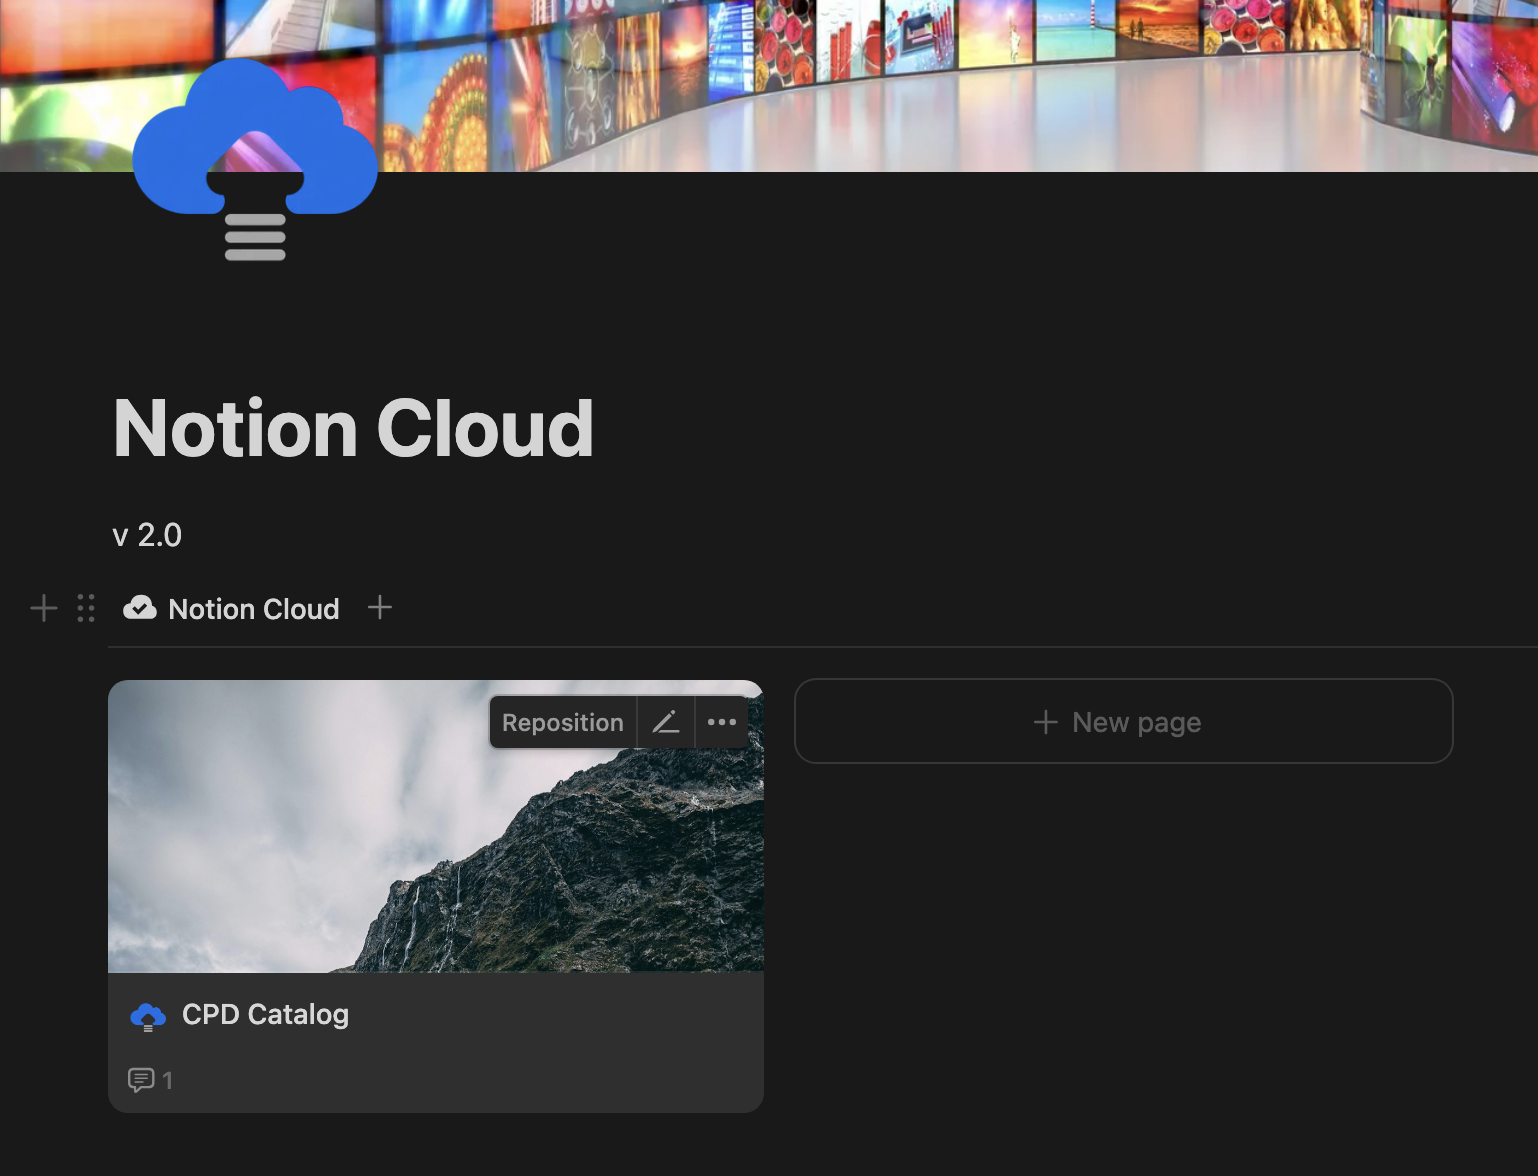Click the cloud icon next to CPD Catalog

point(148,1015)
